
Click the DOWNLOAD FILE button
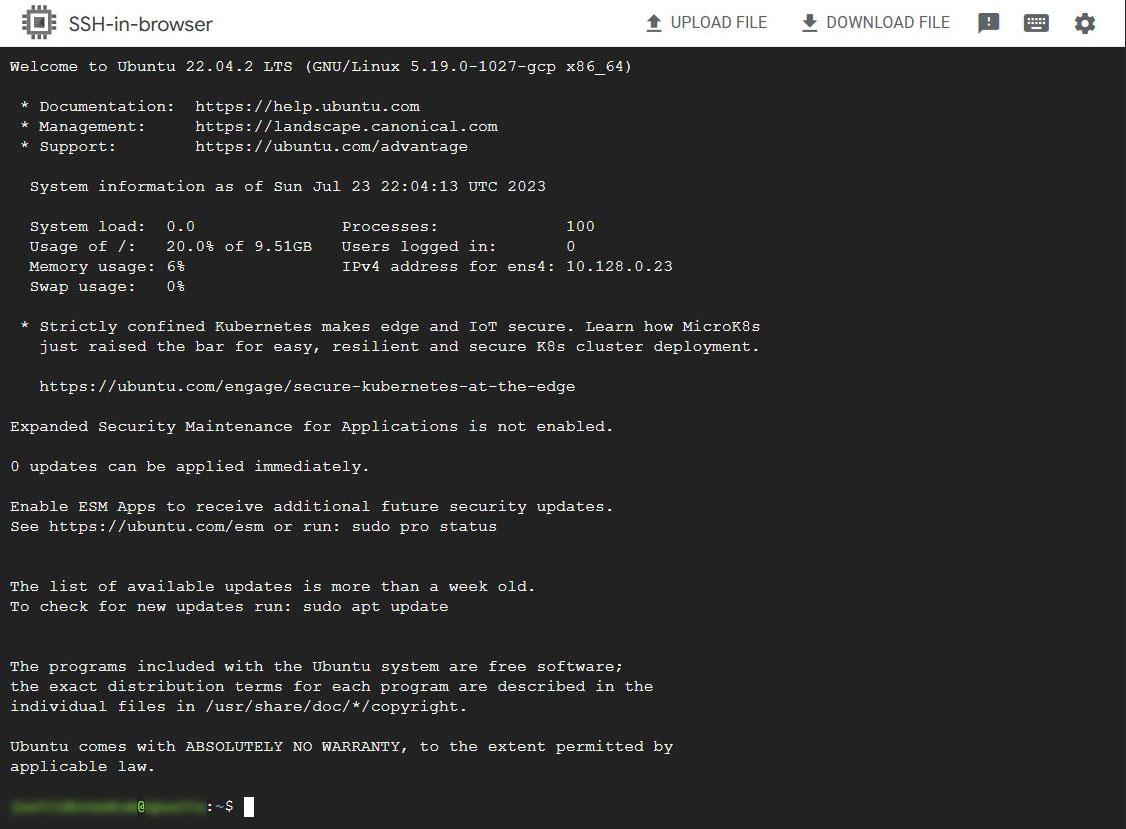875,23
